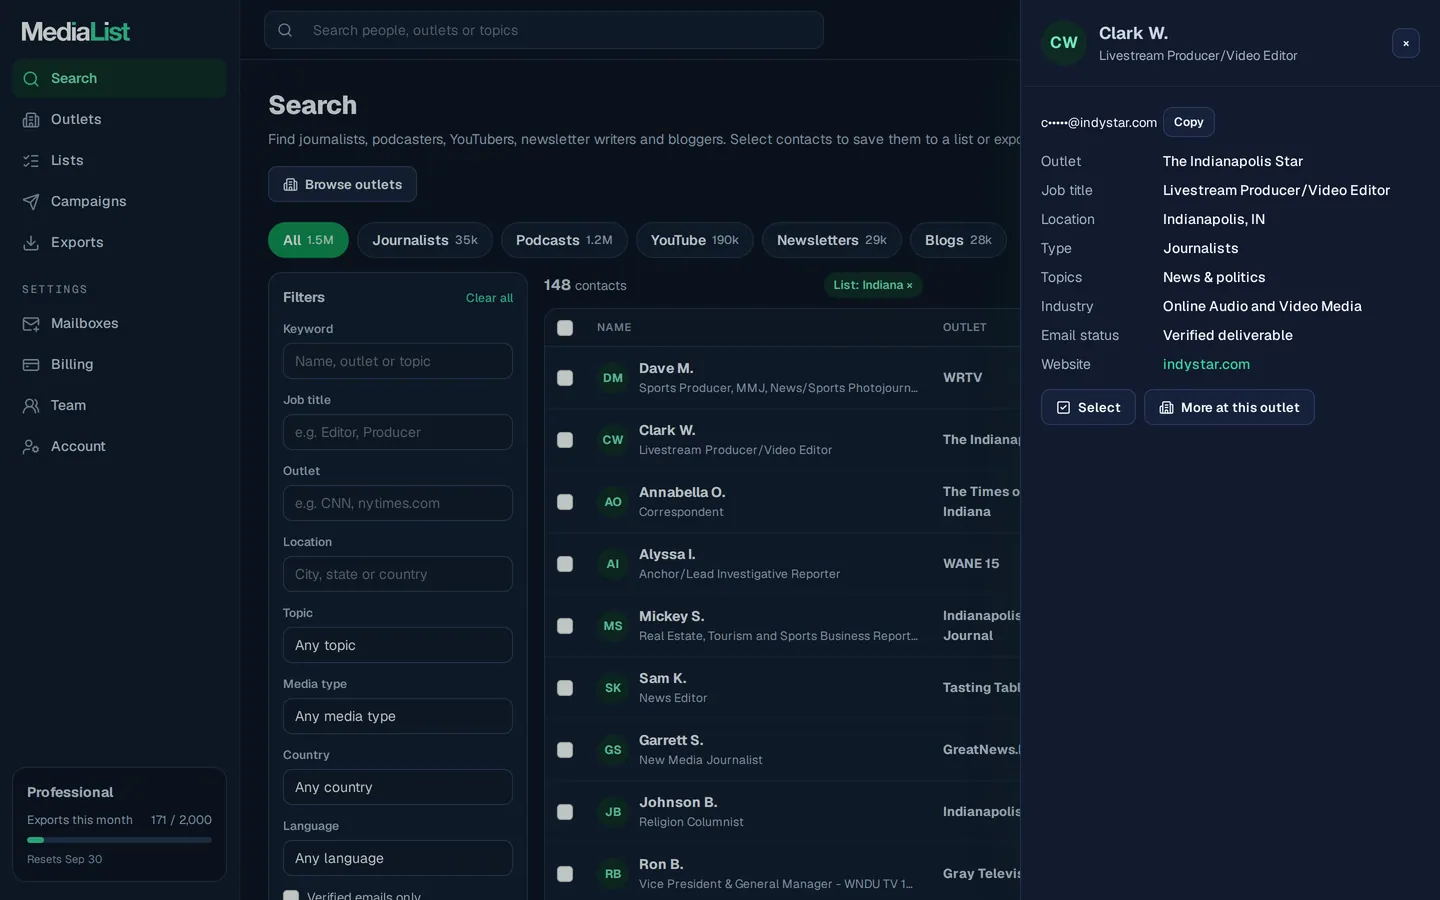This screenshot has width=1440, height=900.
Task: Switch to the Podcasts tab
Action: pyautogui.click(x=564, y=240)
